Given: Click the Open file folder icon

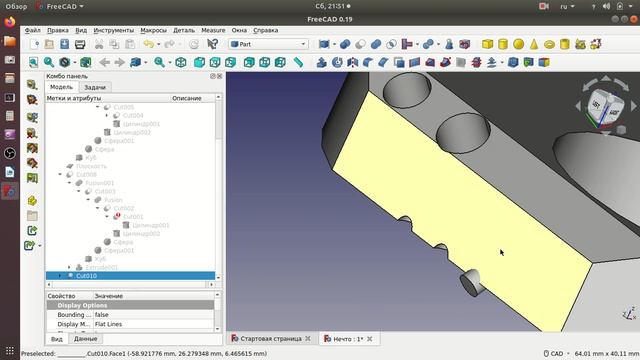Looking at the screenshot, I should click(49, 44).
